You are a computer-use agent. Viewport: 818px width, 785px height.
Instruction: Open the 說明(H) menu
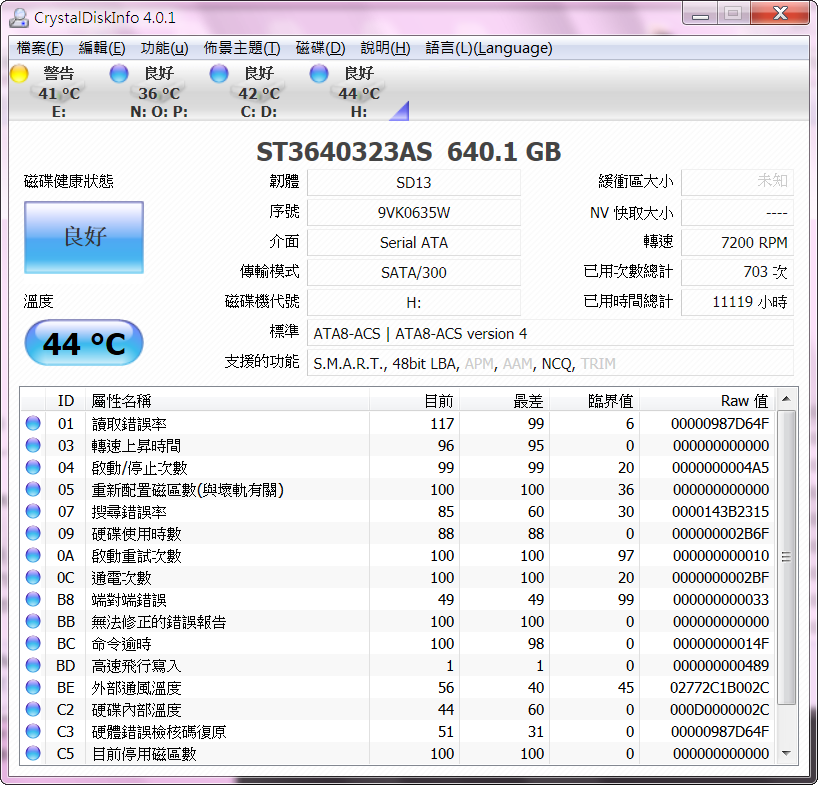click(386, 48)
